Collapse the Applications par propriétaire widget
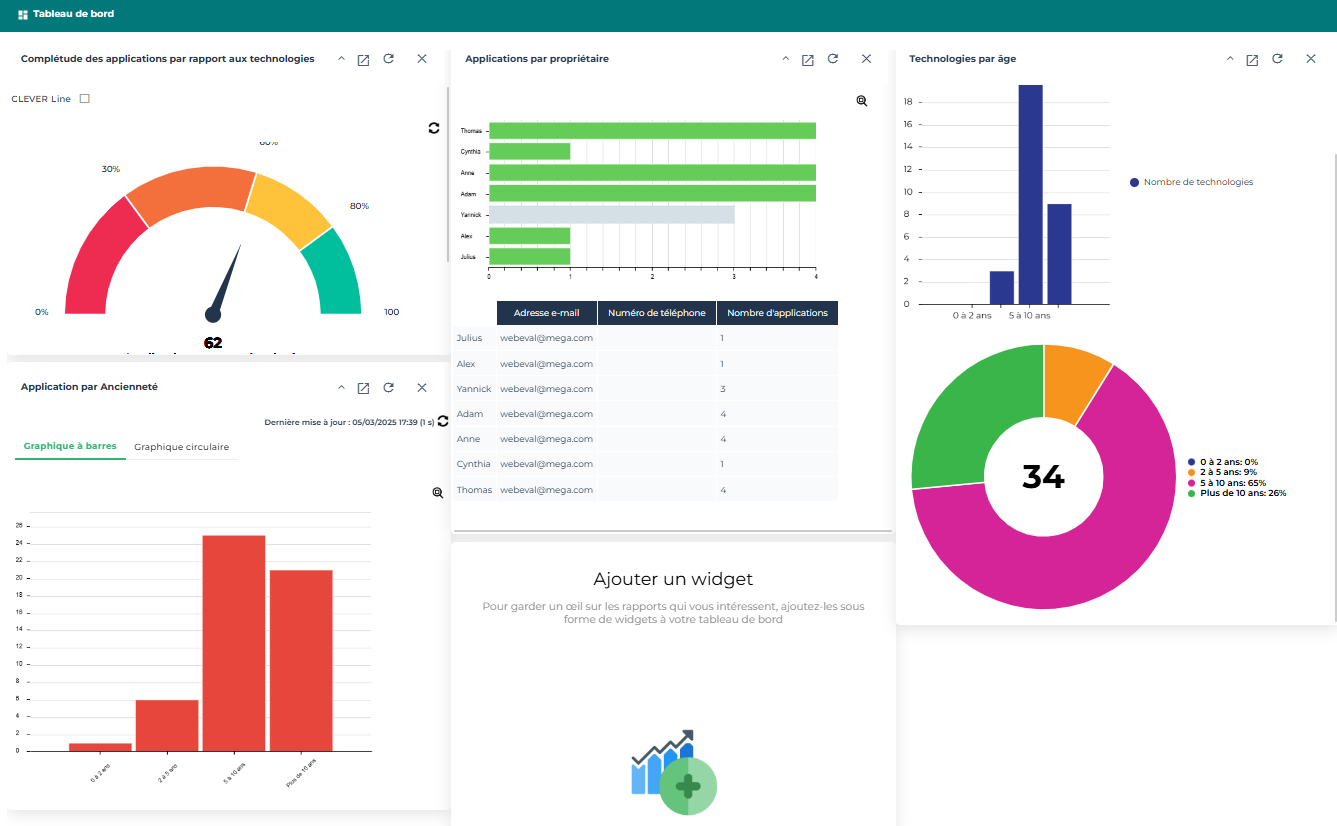The width and height of the screenshot is (1337, 826). 785,59
